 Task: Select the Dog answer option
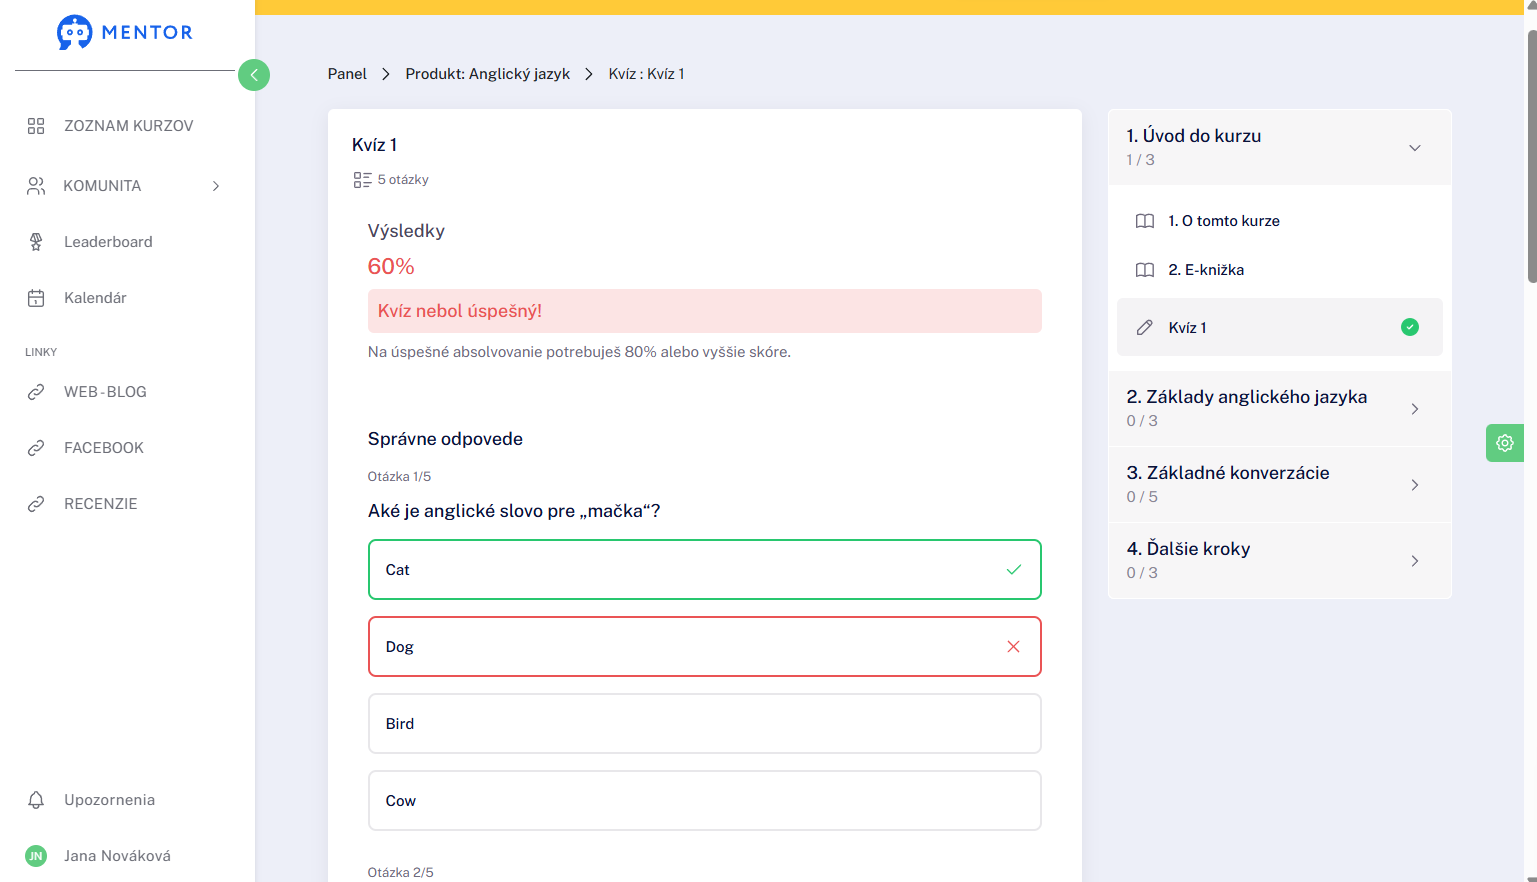click(x=705, y=647)
